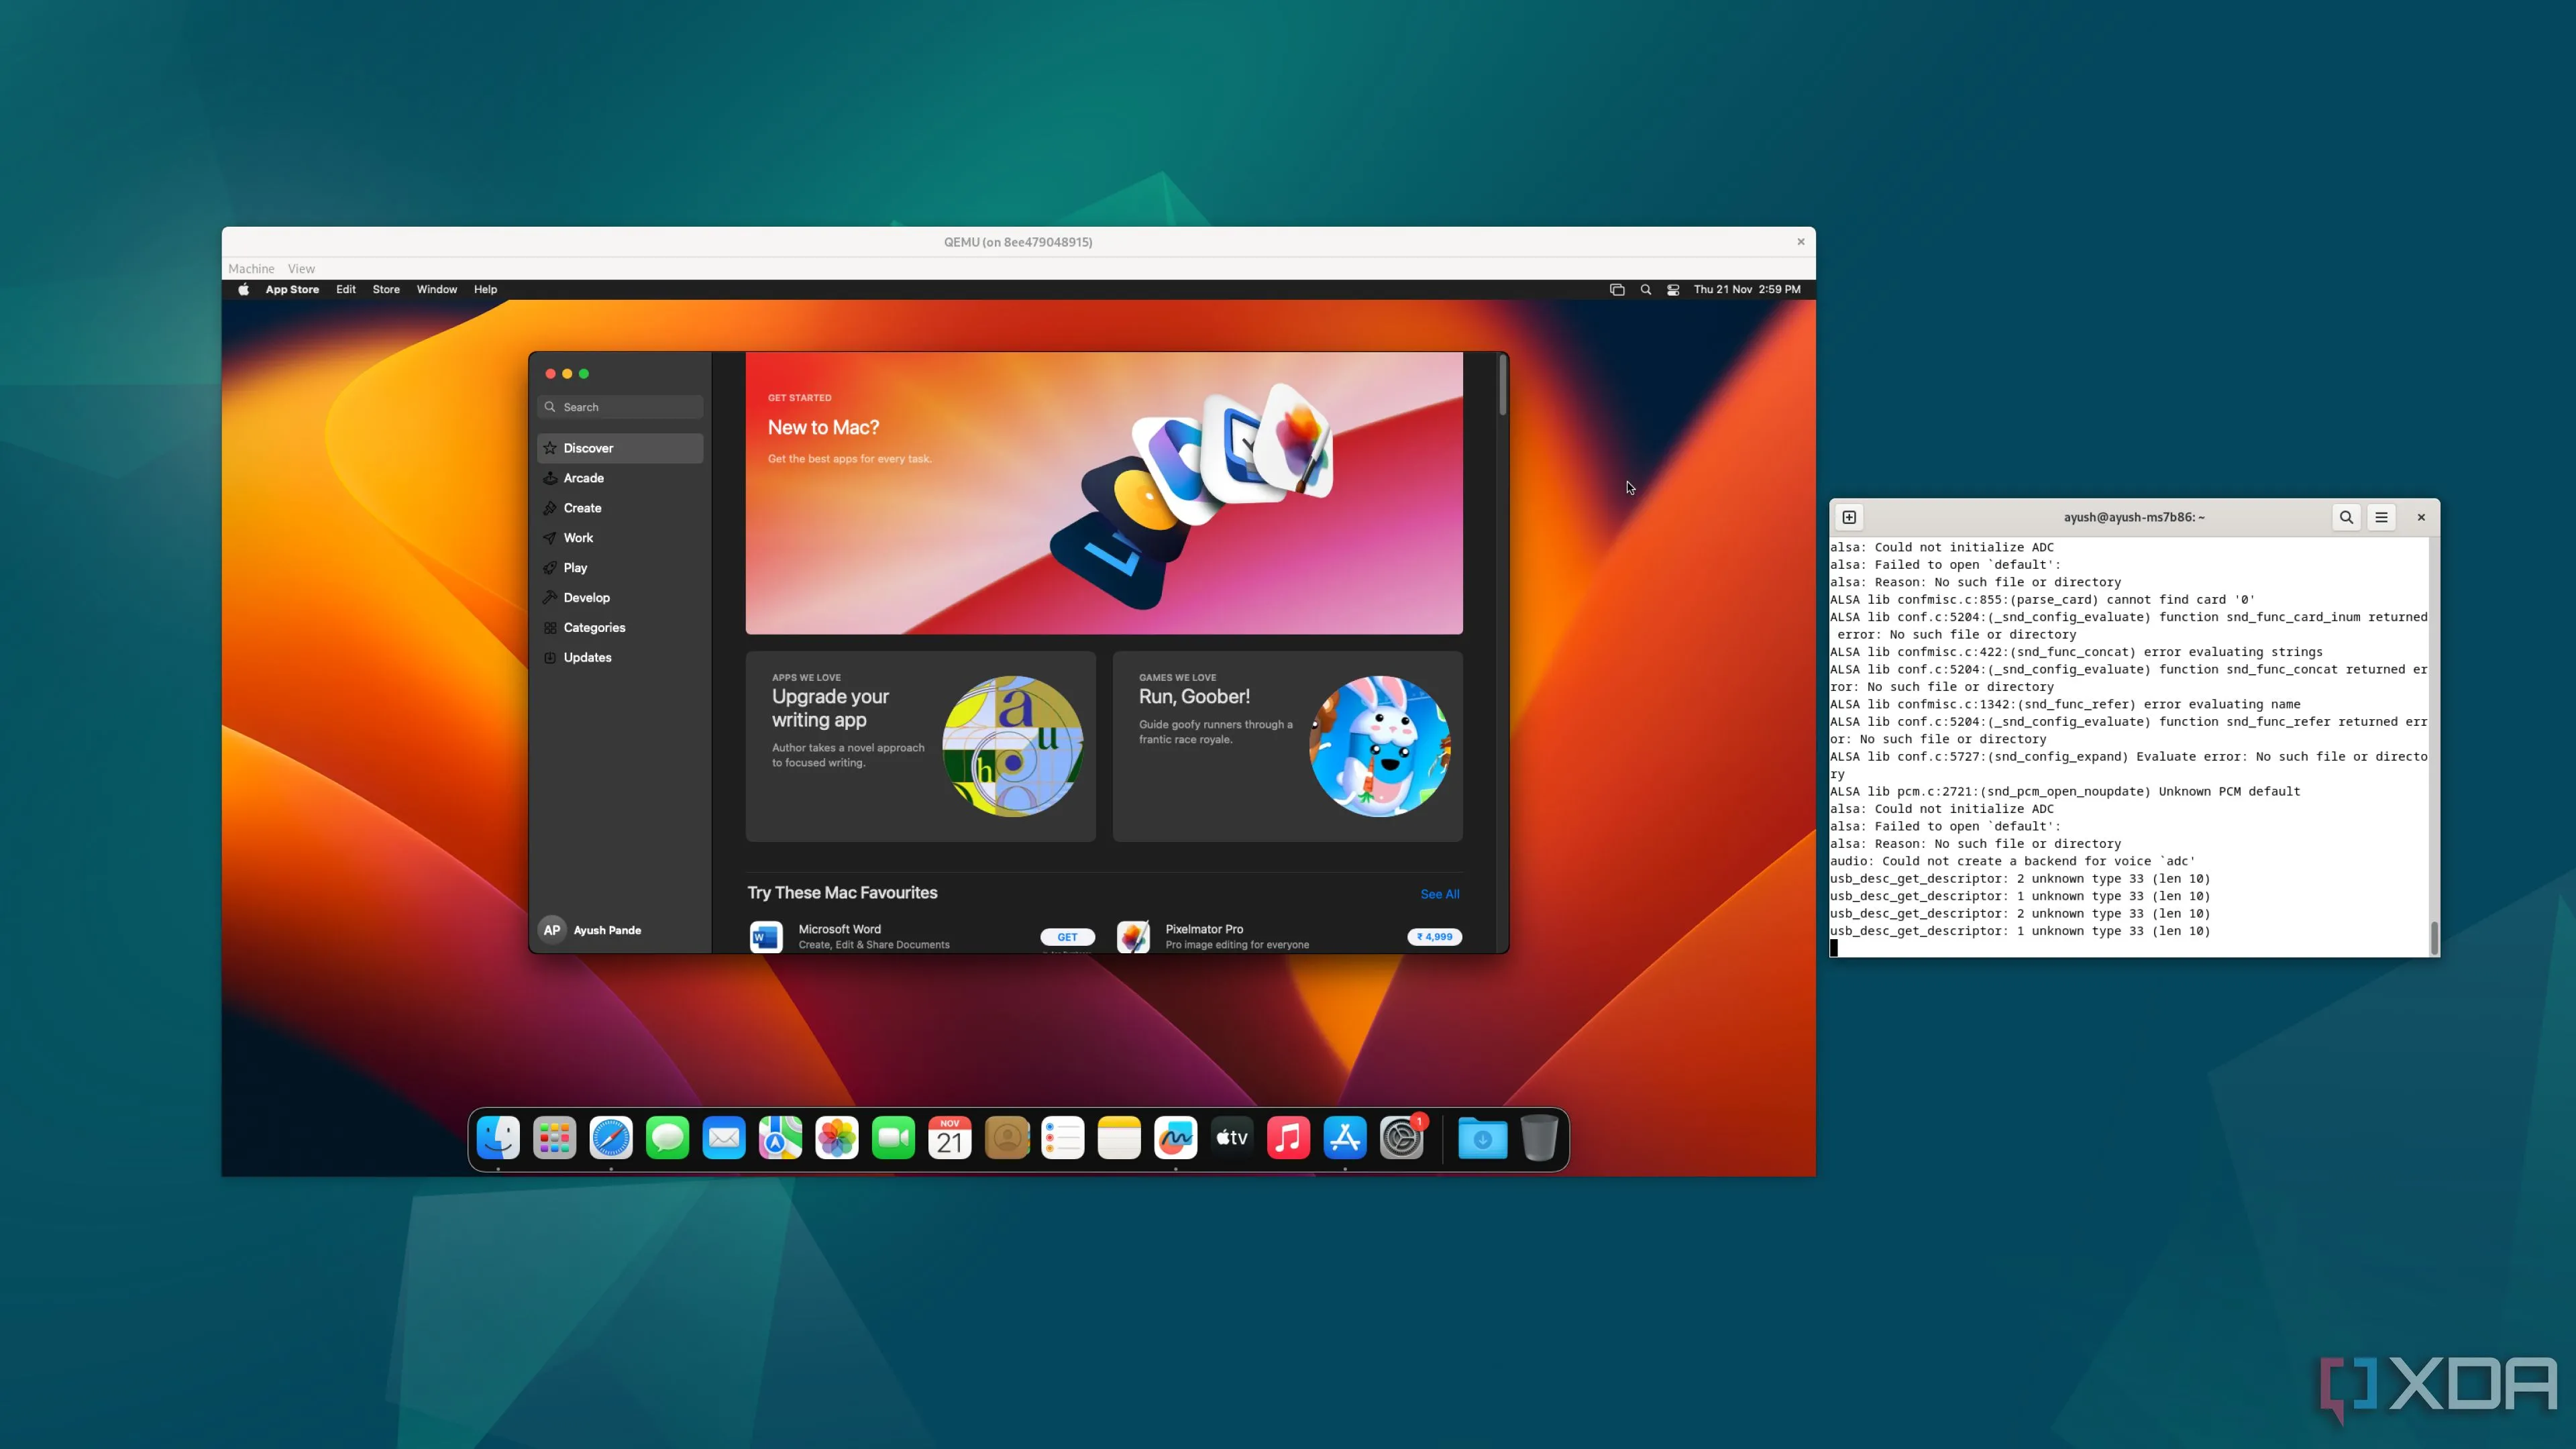Select Develop in App Store sidebar

(620, 598)
